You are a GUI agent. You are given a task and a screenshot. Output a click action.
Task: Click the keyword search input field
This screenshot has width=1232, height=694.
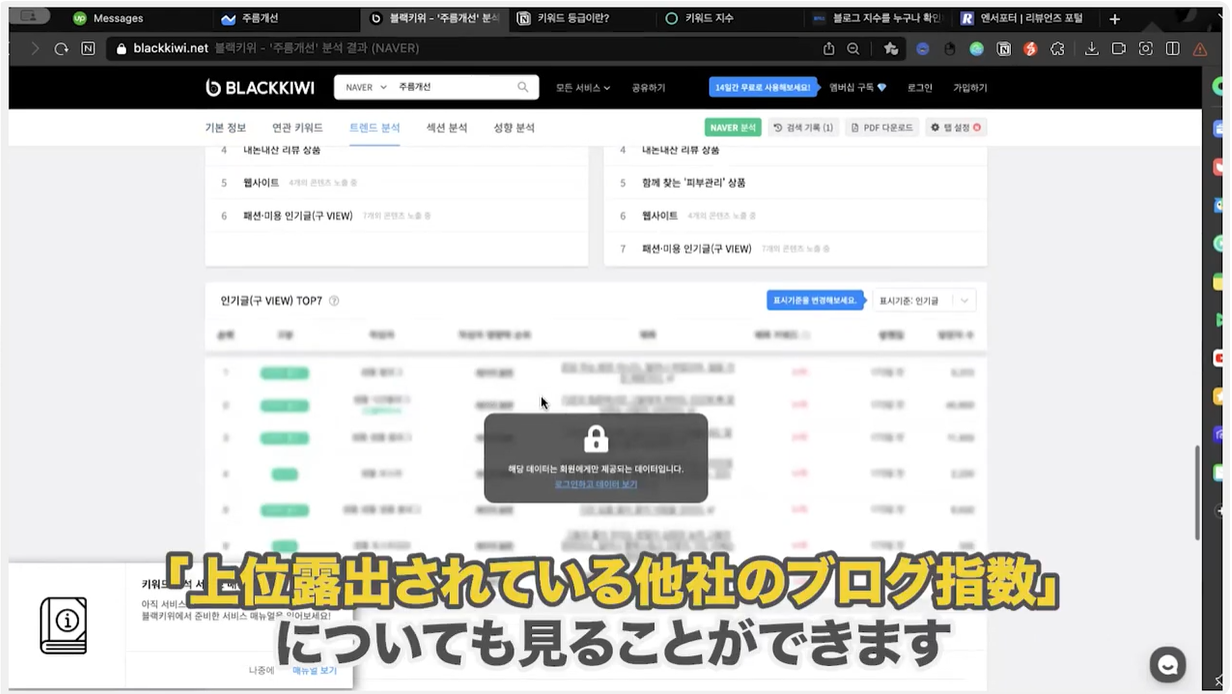(455, 88)
